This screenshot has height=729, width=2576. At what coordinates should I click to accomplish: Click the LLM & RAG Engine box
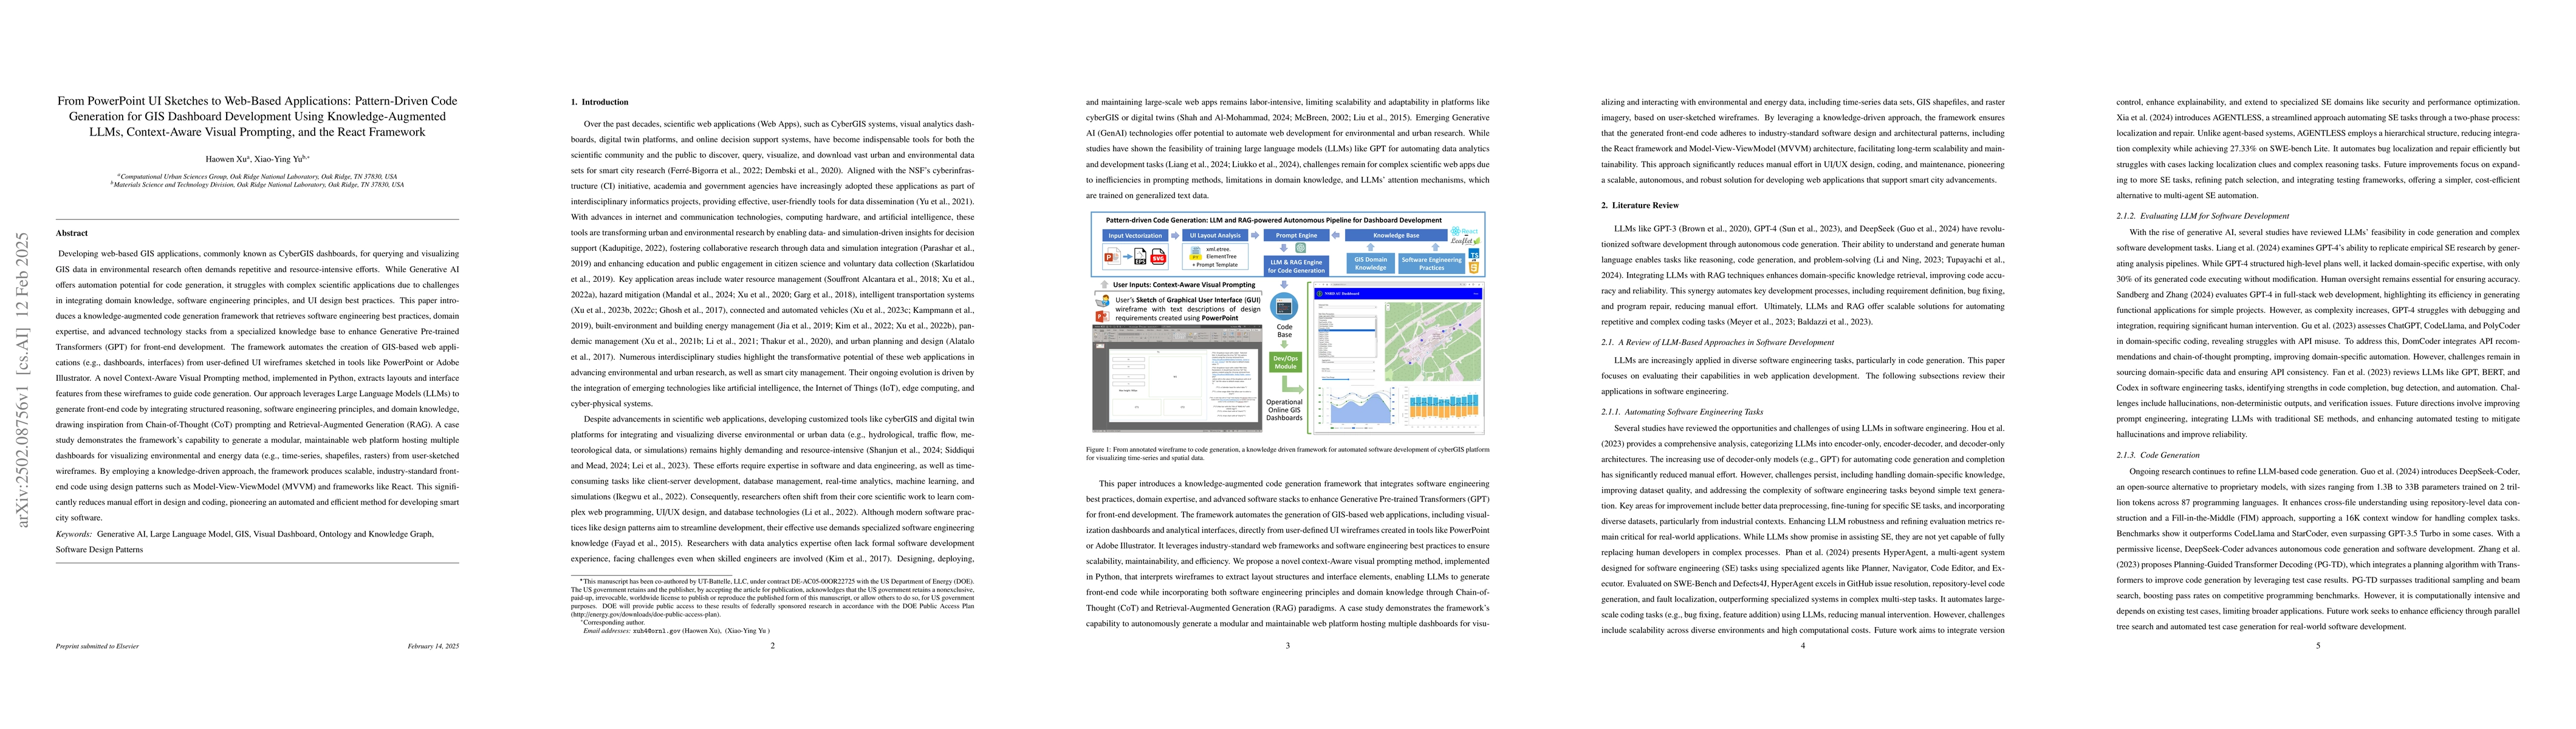[x=1297, y=267]
